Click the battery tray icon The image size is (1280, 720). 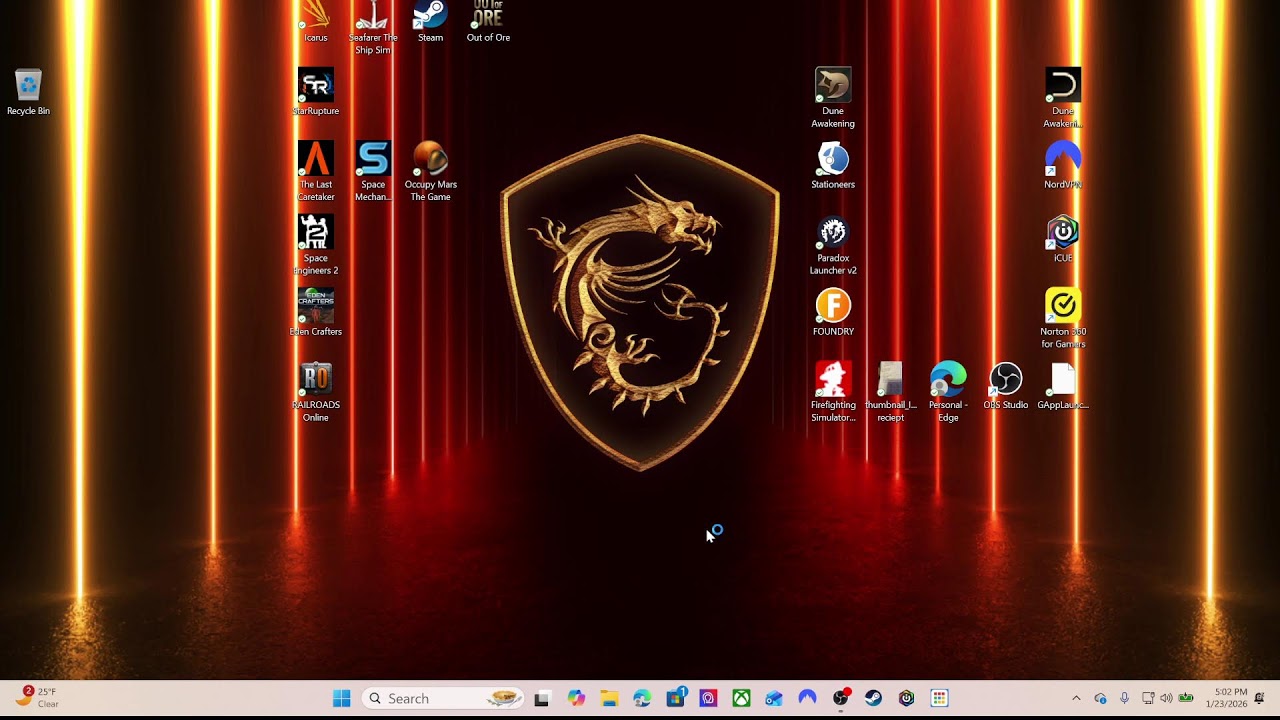coord(1186,698)
